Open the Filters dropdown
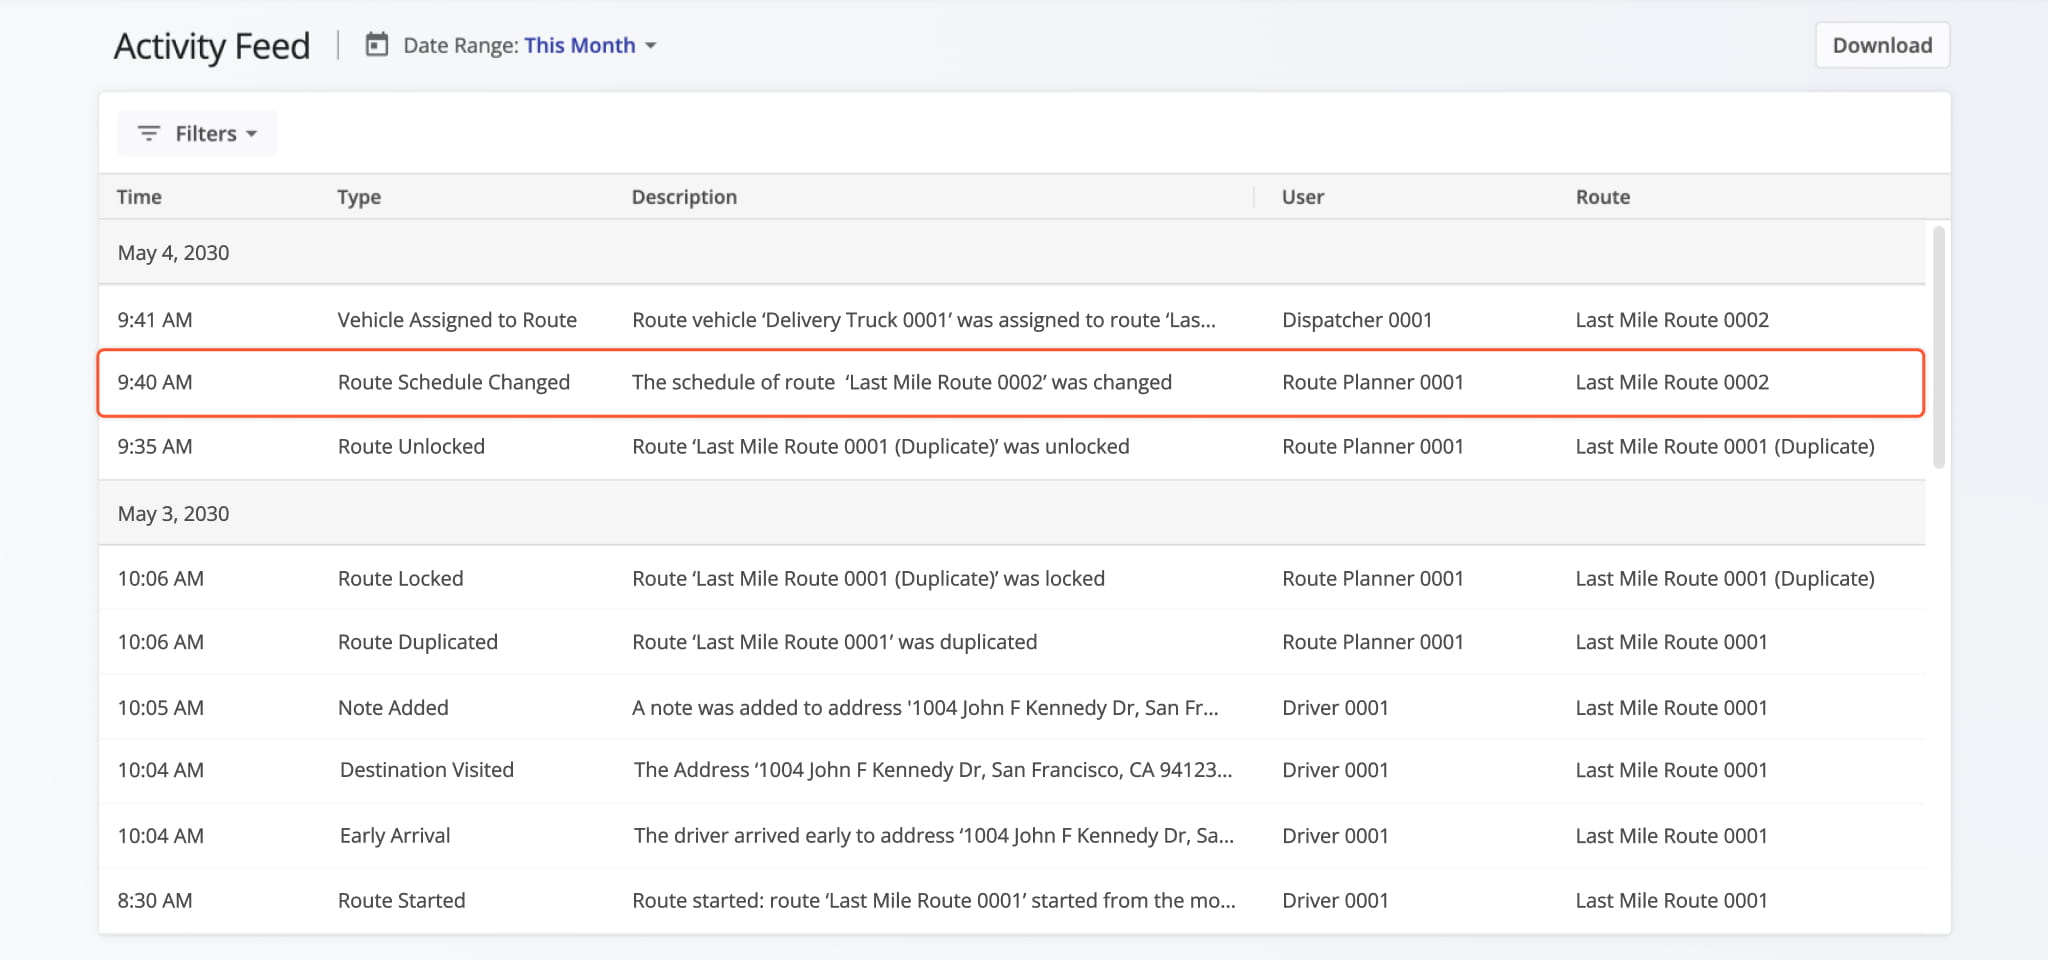This screenshot has height=960, width=2048. point(197,133)
